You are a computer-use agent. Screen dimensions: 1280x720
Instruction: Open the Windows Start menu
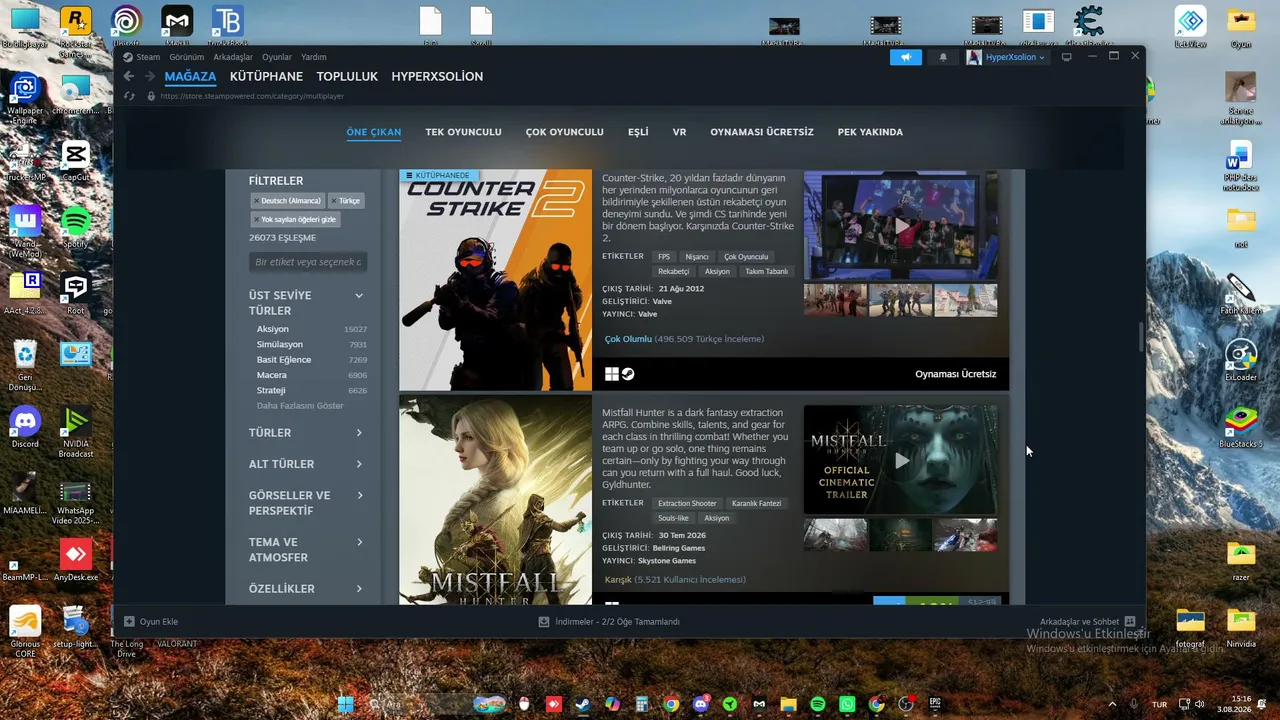pyautogui.click(x=345, y=704)
